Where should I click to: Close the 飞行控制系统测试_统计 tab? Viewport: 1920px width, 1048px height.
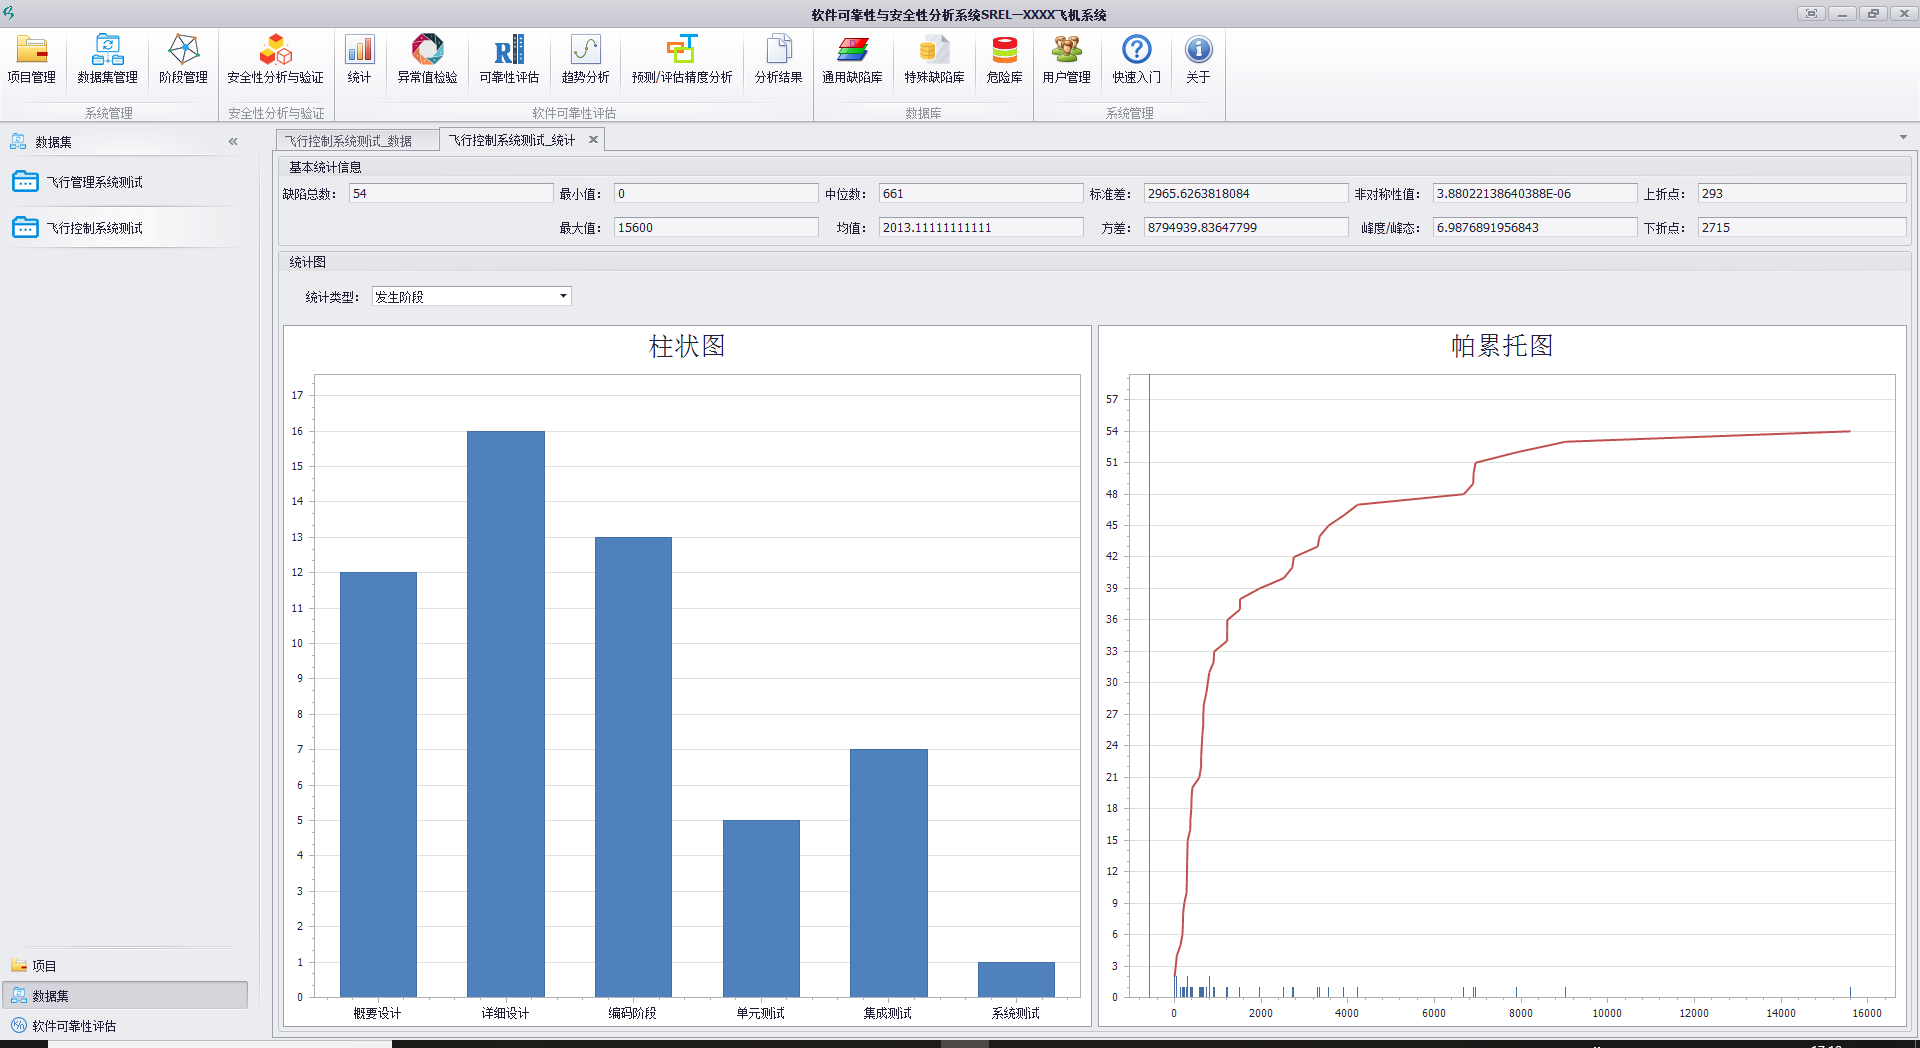pos(593,140)
